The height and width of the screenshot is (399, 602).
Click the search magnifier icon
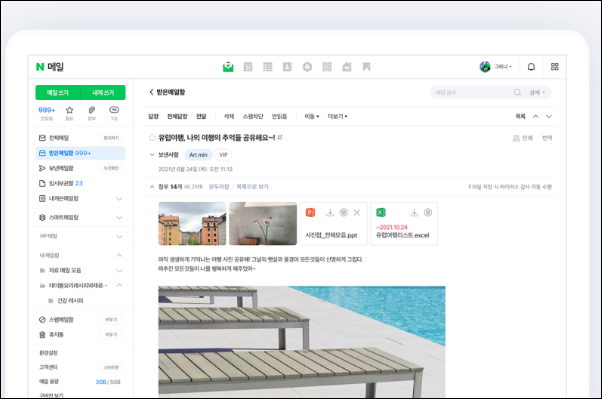[x=517, y=93]
